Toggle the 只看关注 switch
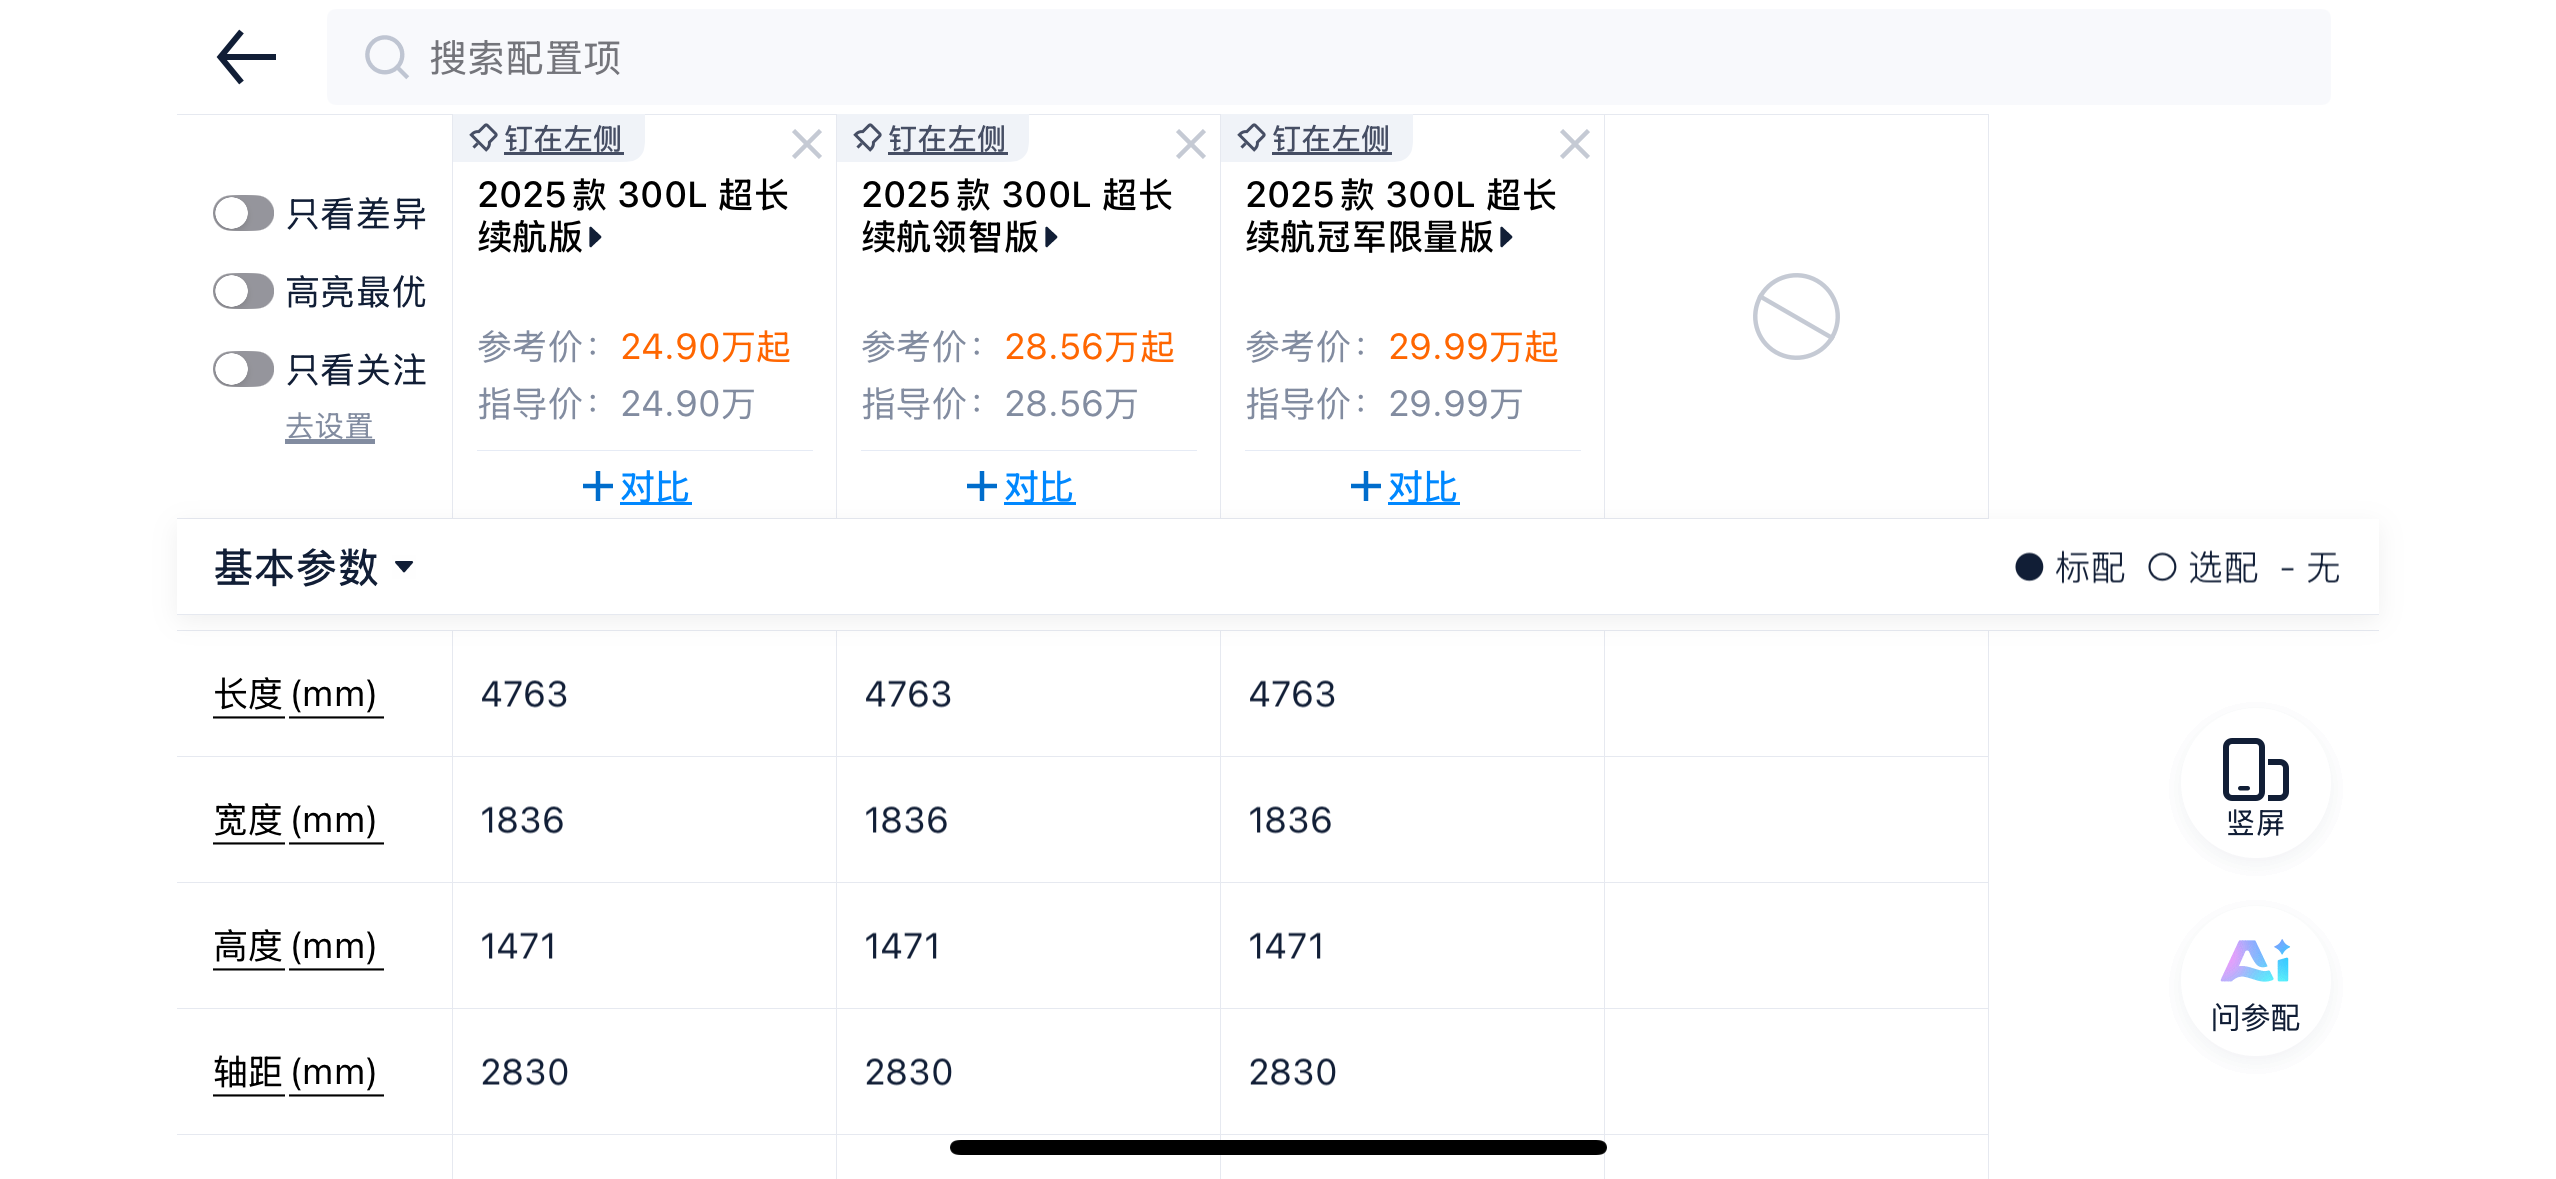 click(243, 370)
